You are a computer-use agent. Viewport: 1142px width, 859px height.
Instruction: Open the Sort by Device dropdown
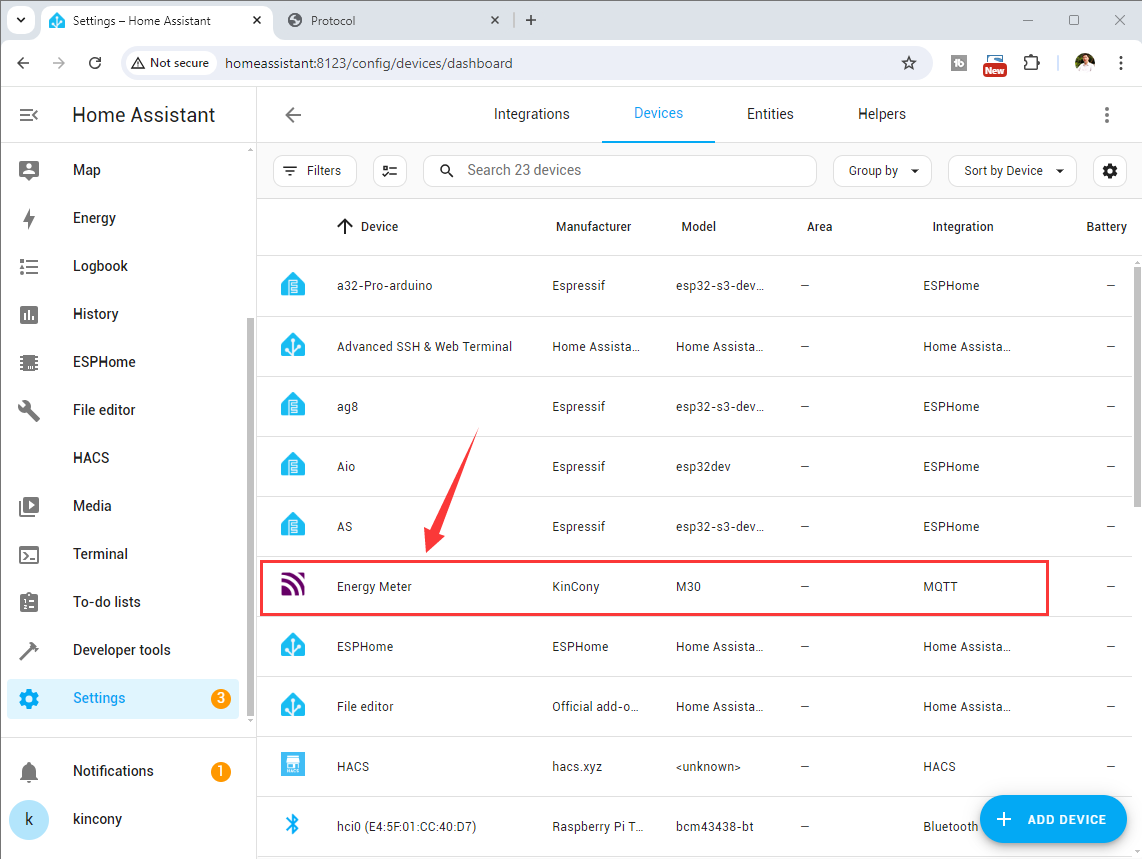[1012, 171]
